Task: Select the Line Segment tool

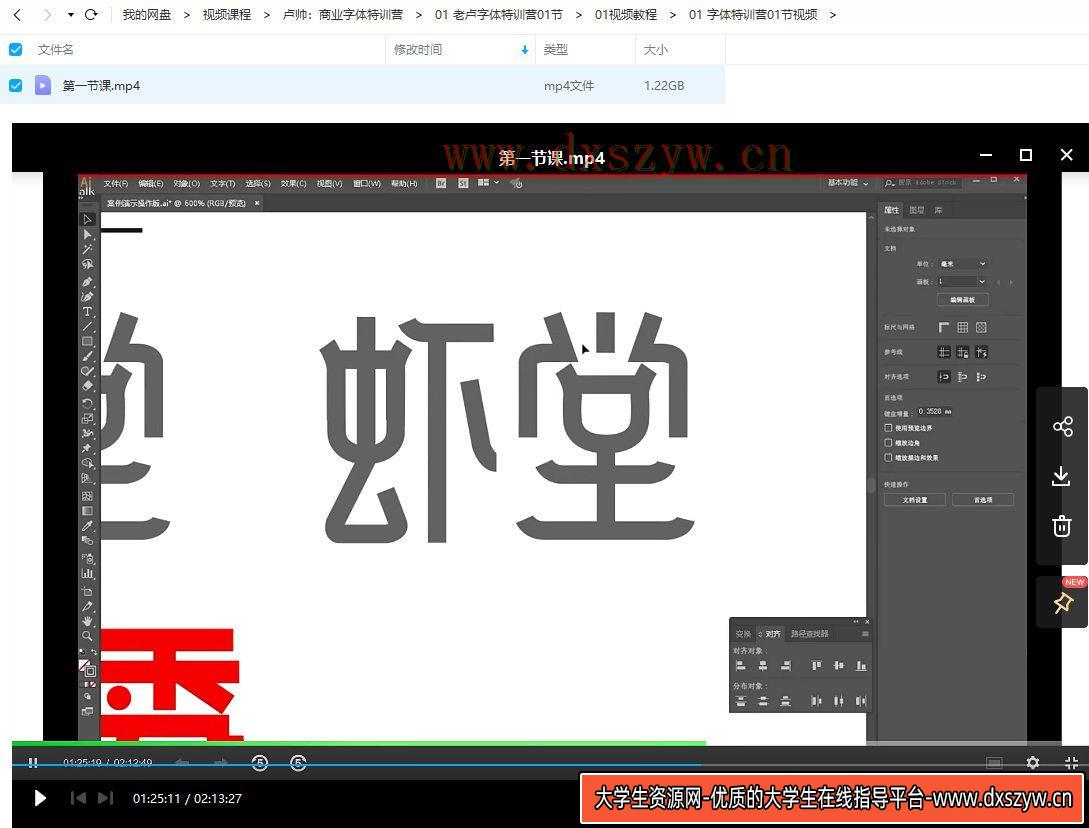Action: pos(88,326)
